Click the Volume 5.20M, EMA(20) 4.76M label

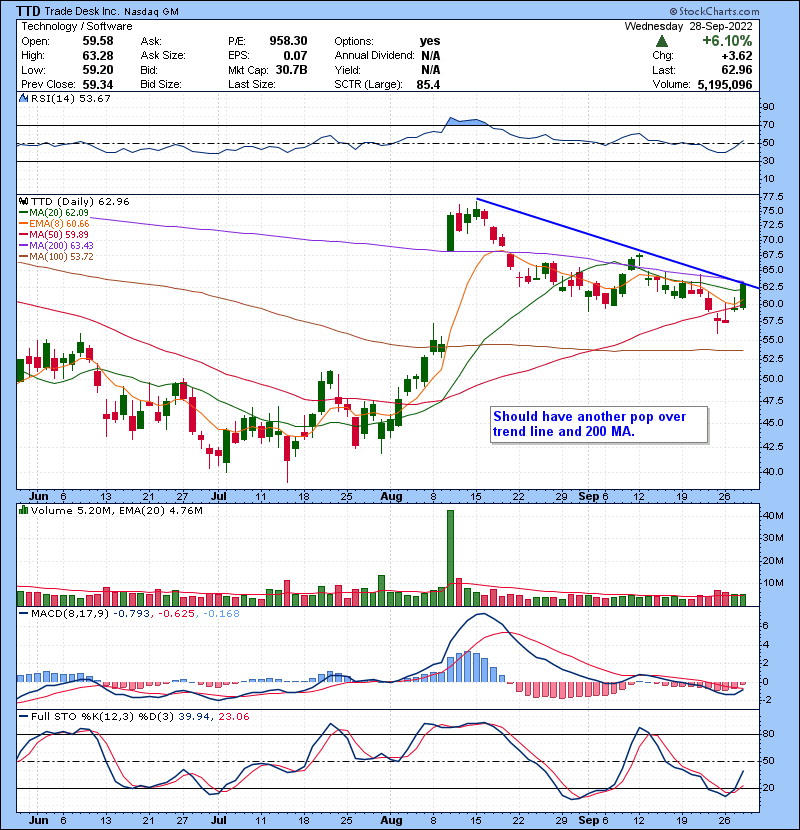[116, 511]
